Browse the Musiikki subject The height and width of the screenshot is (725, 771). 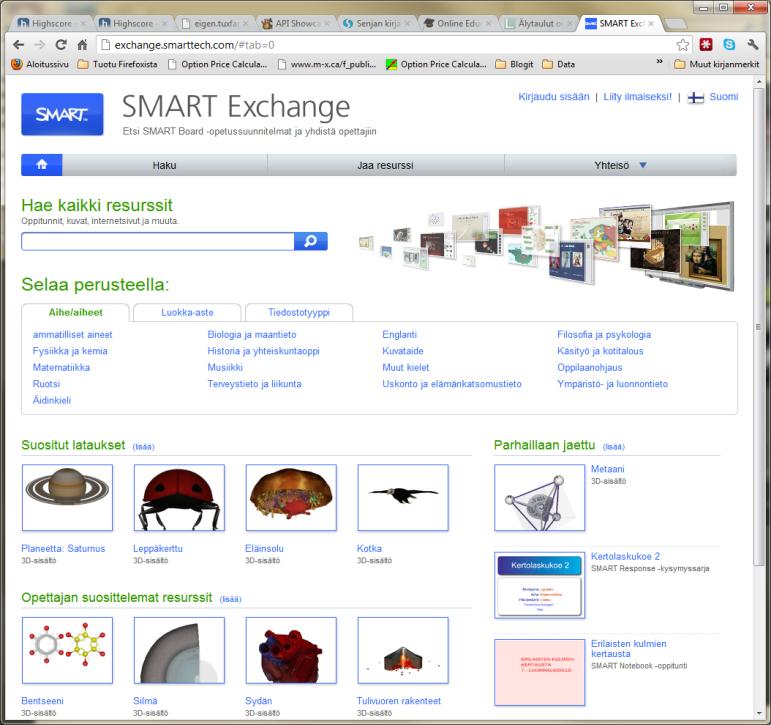point(225,367)
